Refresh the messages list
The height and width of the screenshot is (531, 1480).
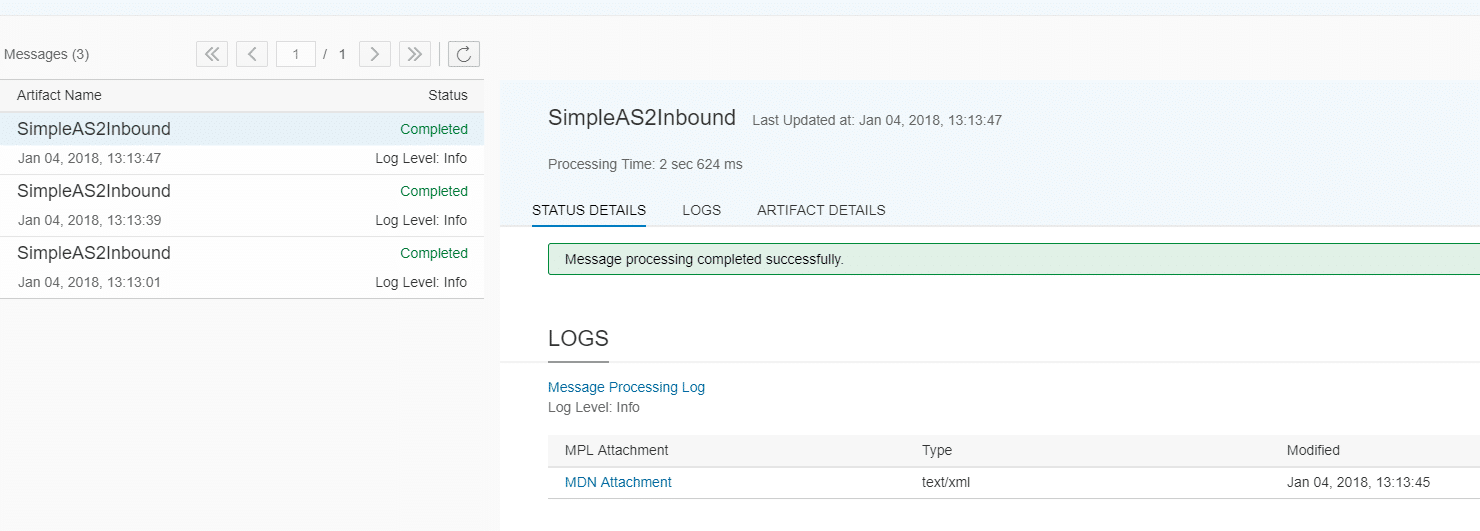(x=464, y=54)
